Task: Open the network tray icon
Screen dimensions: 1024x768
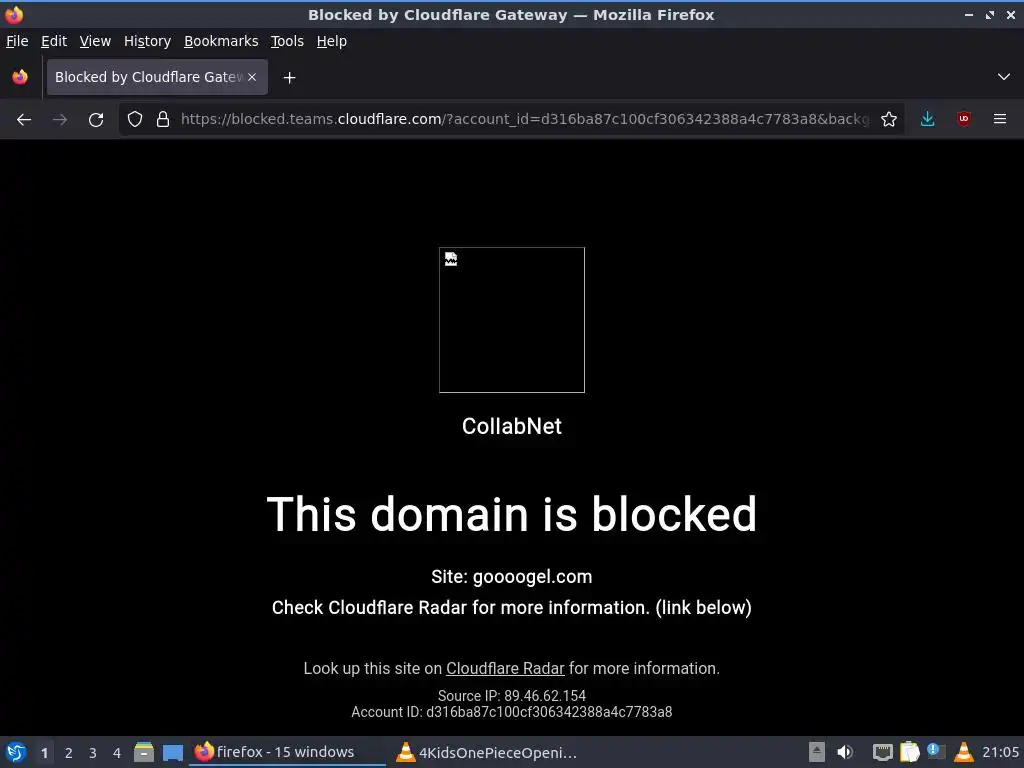Action: (x=882, y=752)
